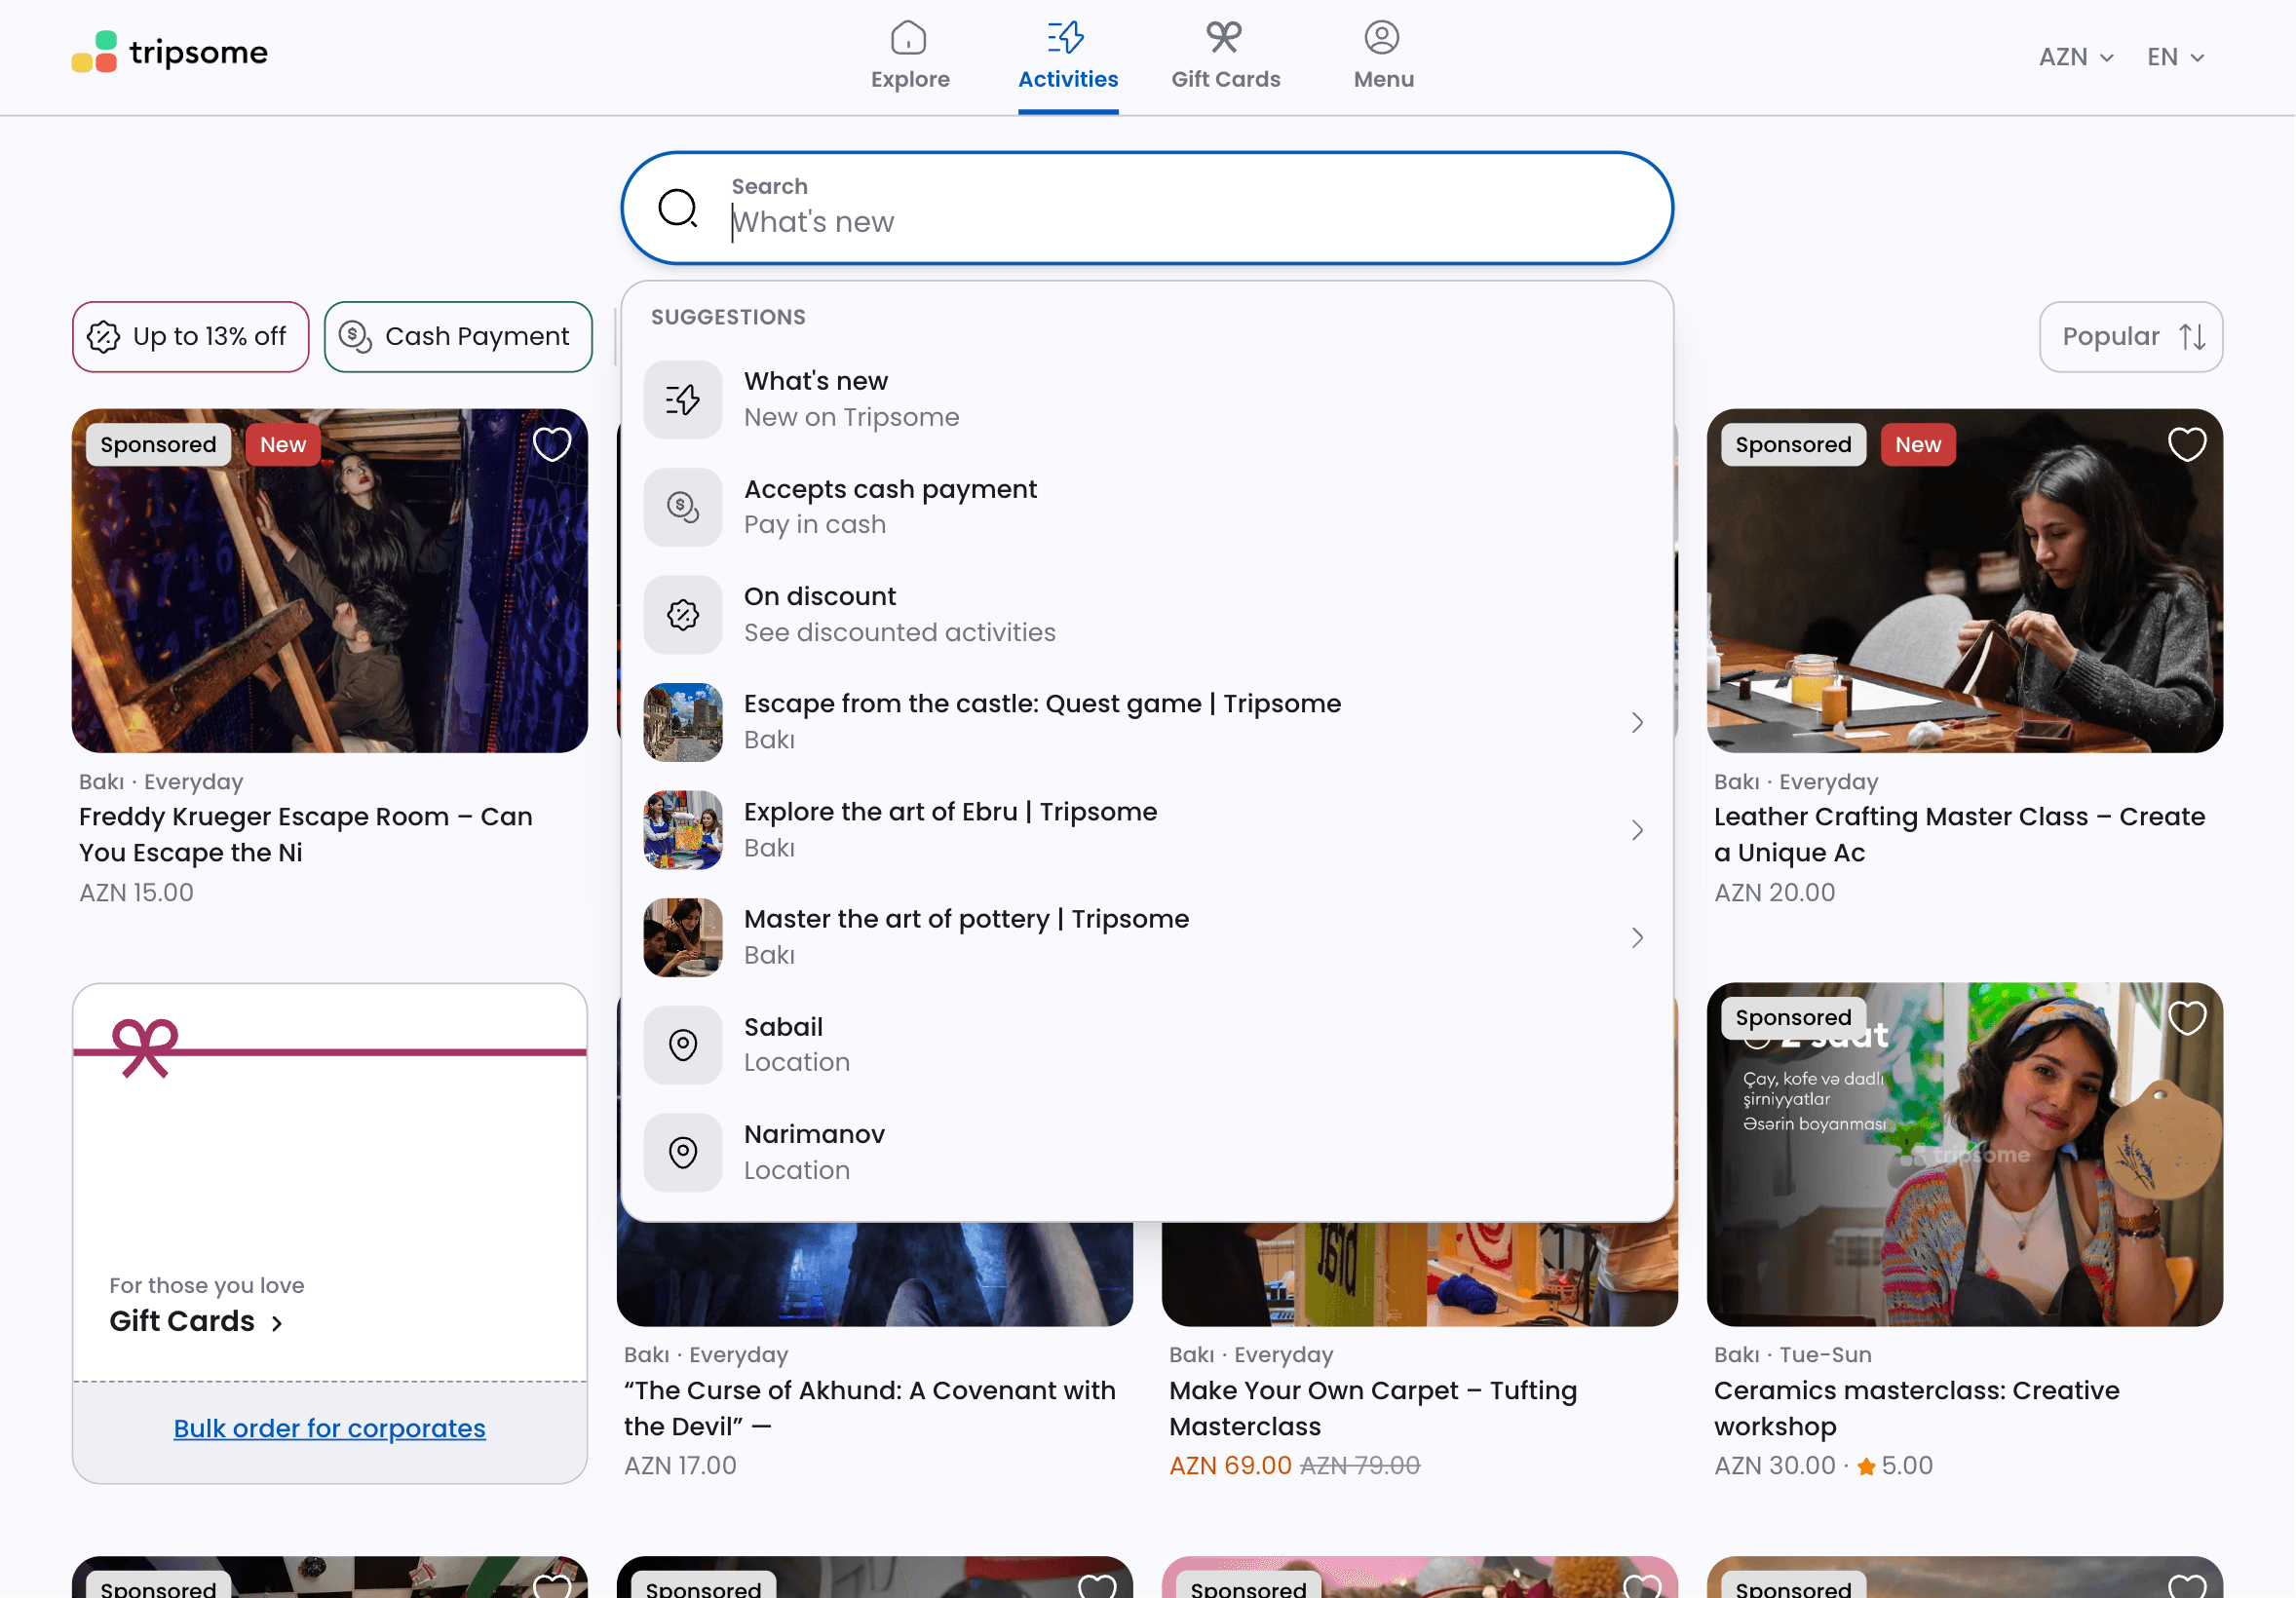Click the New badge on Freddy Krueger card

coord(283,444)
